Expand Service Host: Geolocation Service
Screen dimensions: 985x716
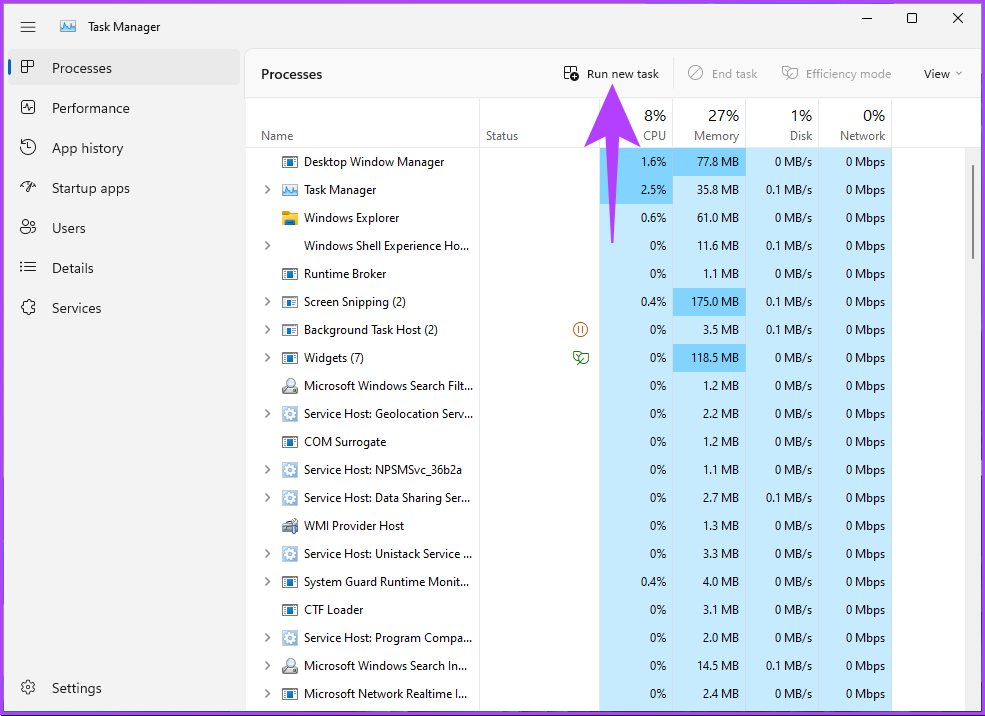coord(268,414)
